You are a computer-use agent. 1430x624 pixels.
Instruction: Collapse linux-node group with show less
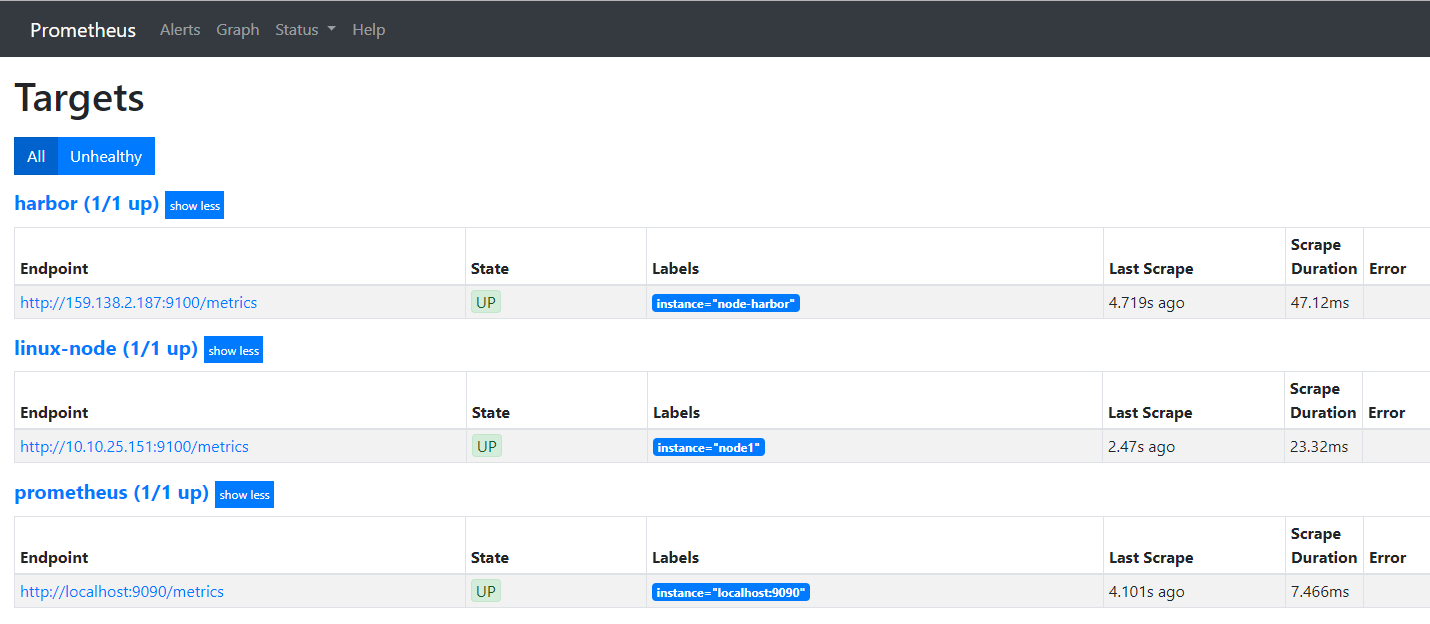pyautogui.click(x=233, y=350)
